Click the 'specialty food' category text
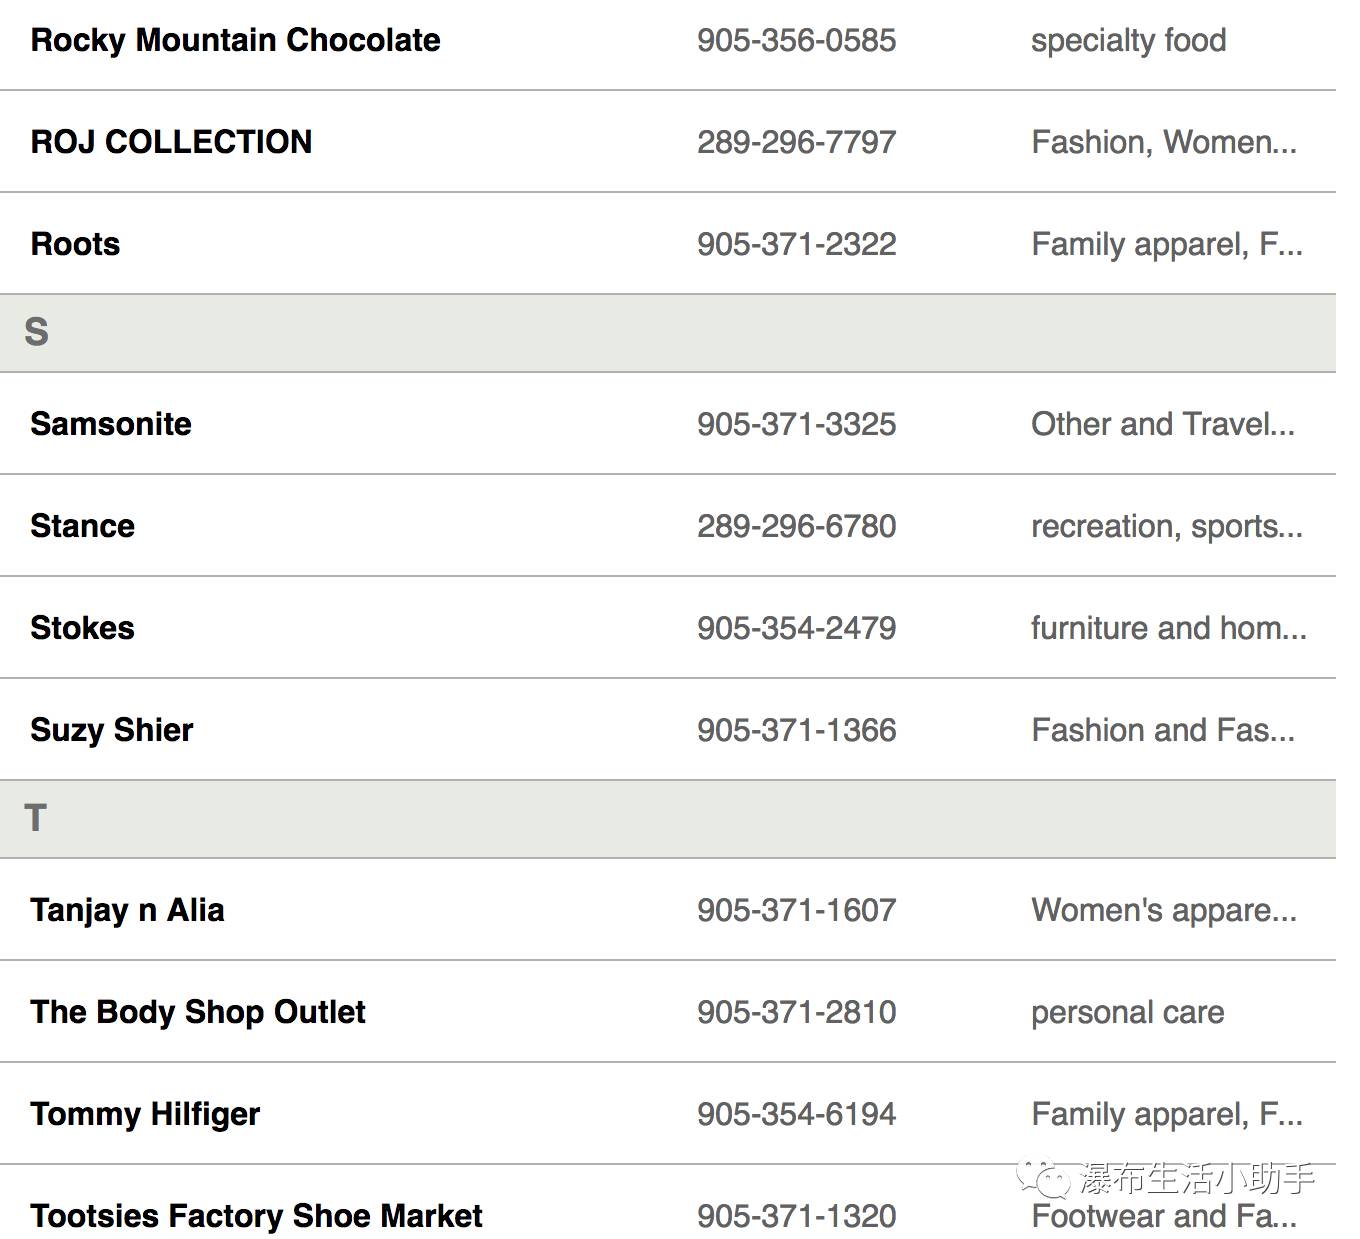This screenshot has width=1360, height=1239. (x=1129, y=40)
